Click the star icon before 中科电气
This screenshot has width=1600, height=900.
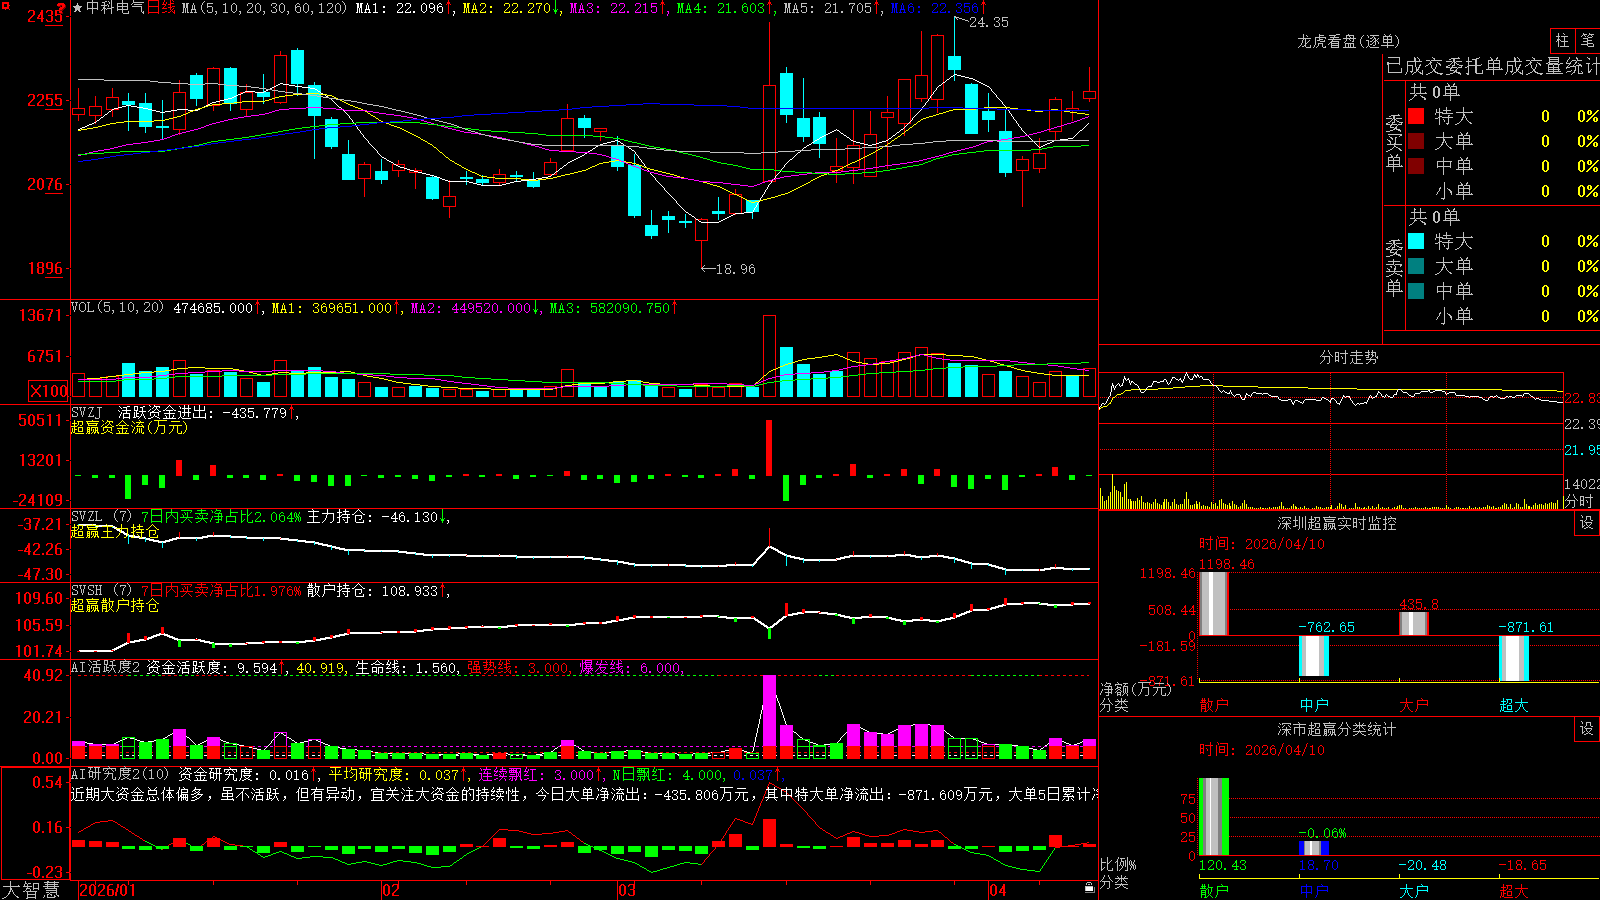tap(77, 8)
